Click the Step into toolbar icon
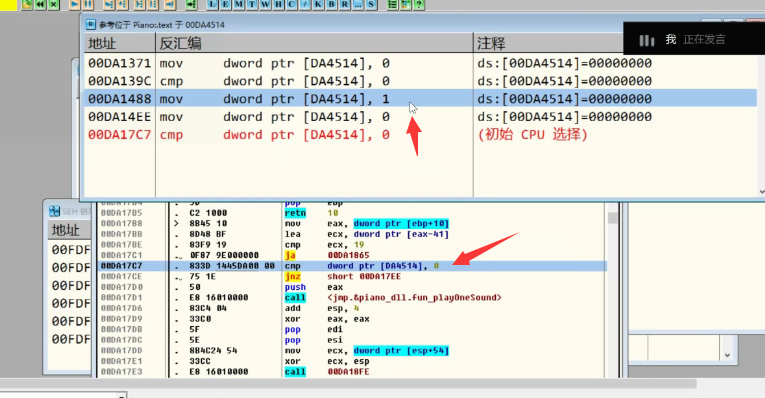Screen dimensions: 765x398 [109, 4]
